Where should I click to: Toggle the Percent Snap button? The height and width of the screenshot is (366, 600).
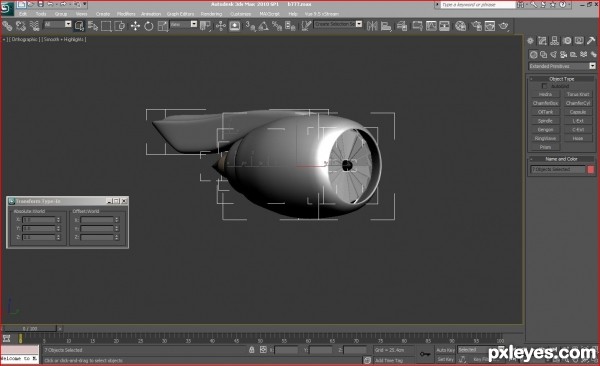tap(277, 26)
